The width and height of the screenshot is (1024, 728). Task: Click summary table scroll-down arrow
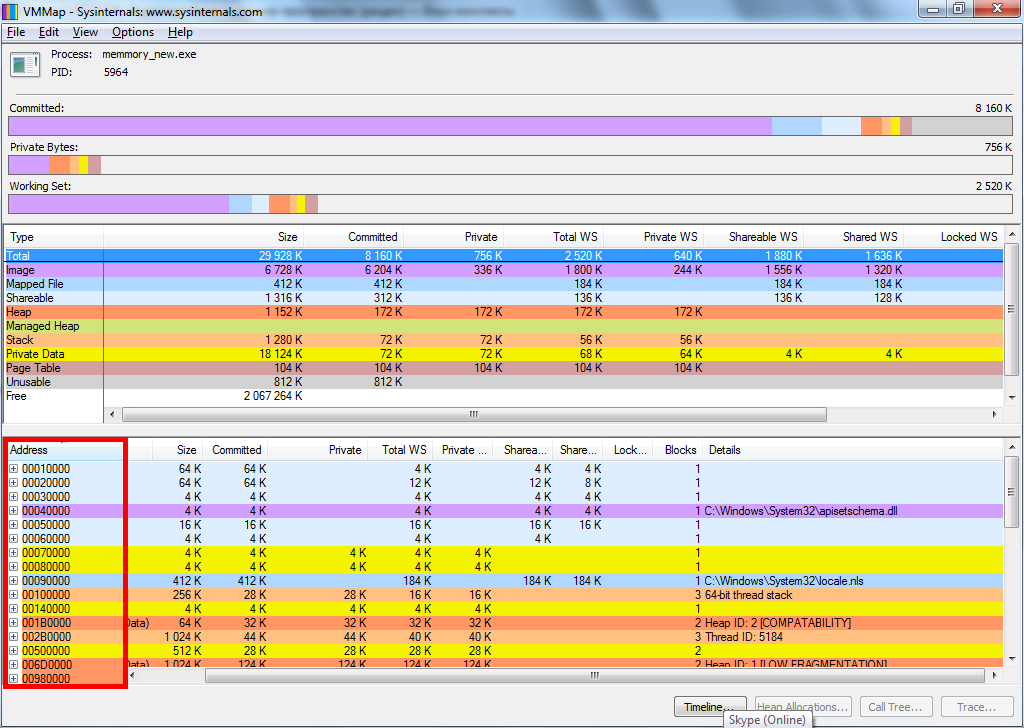1012,398
